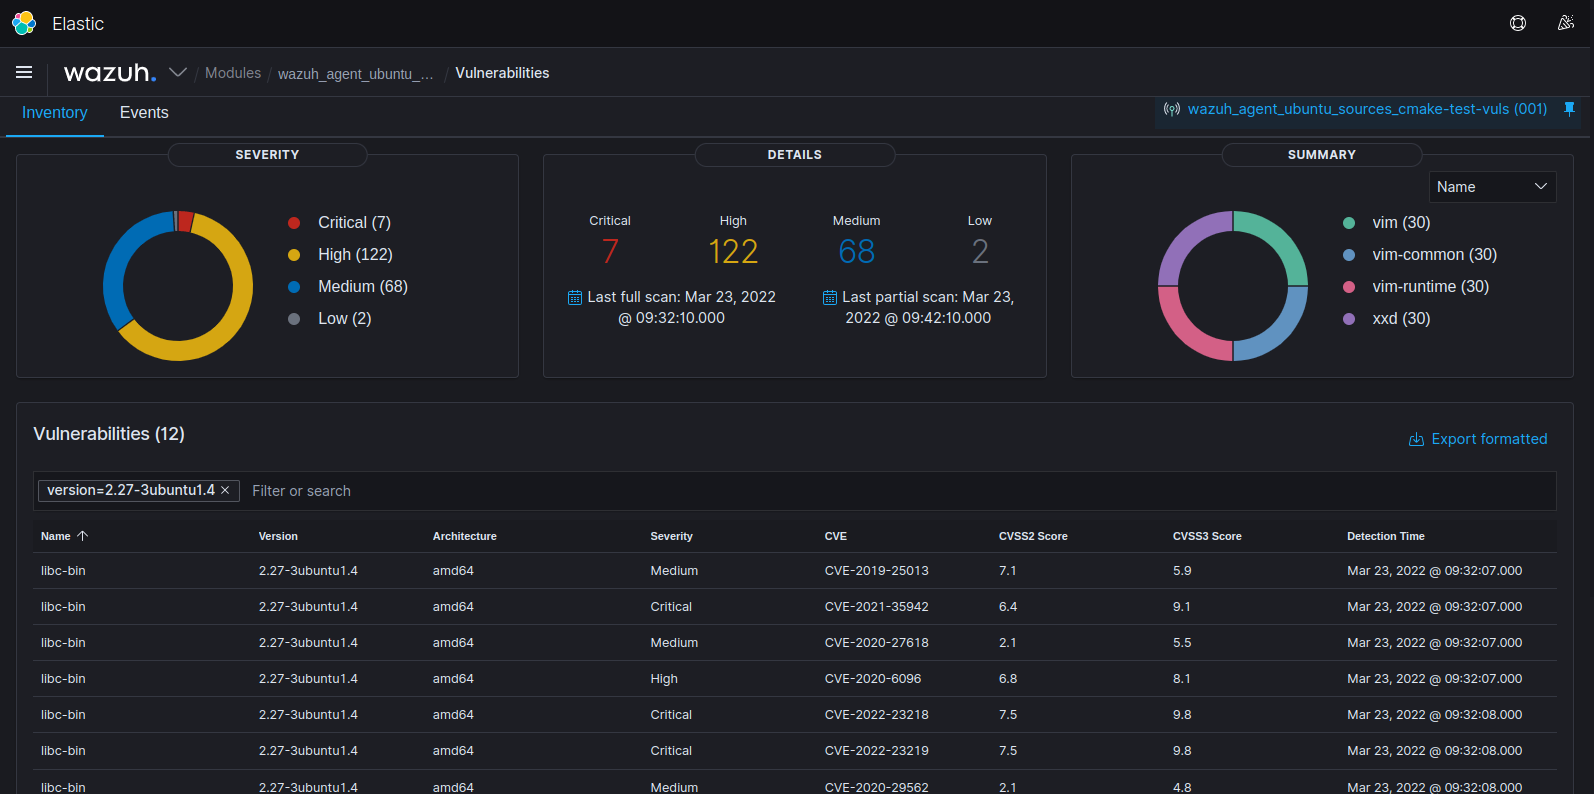Open the newsfeed celebration icon

[1566, 23]
